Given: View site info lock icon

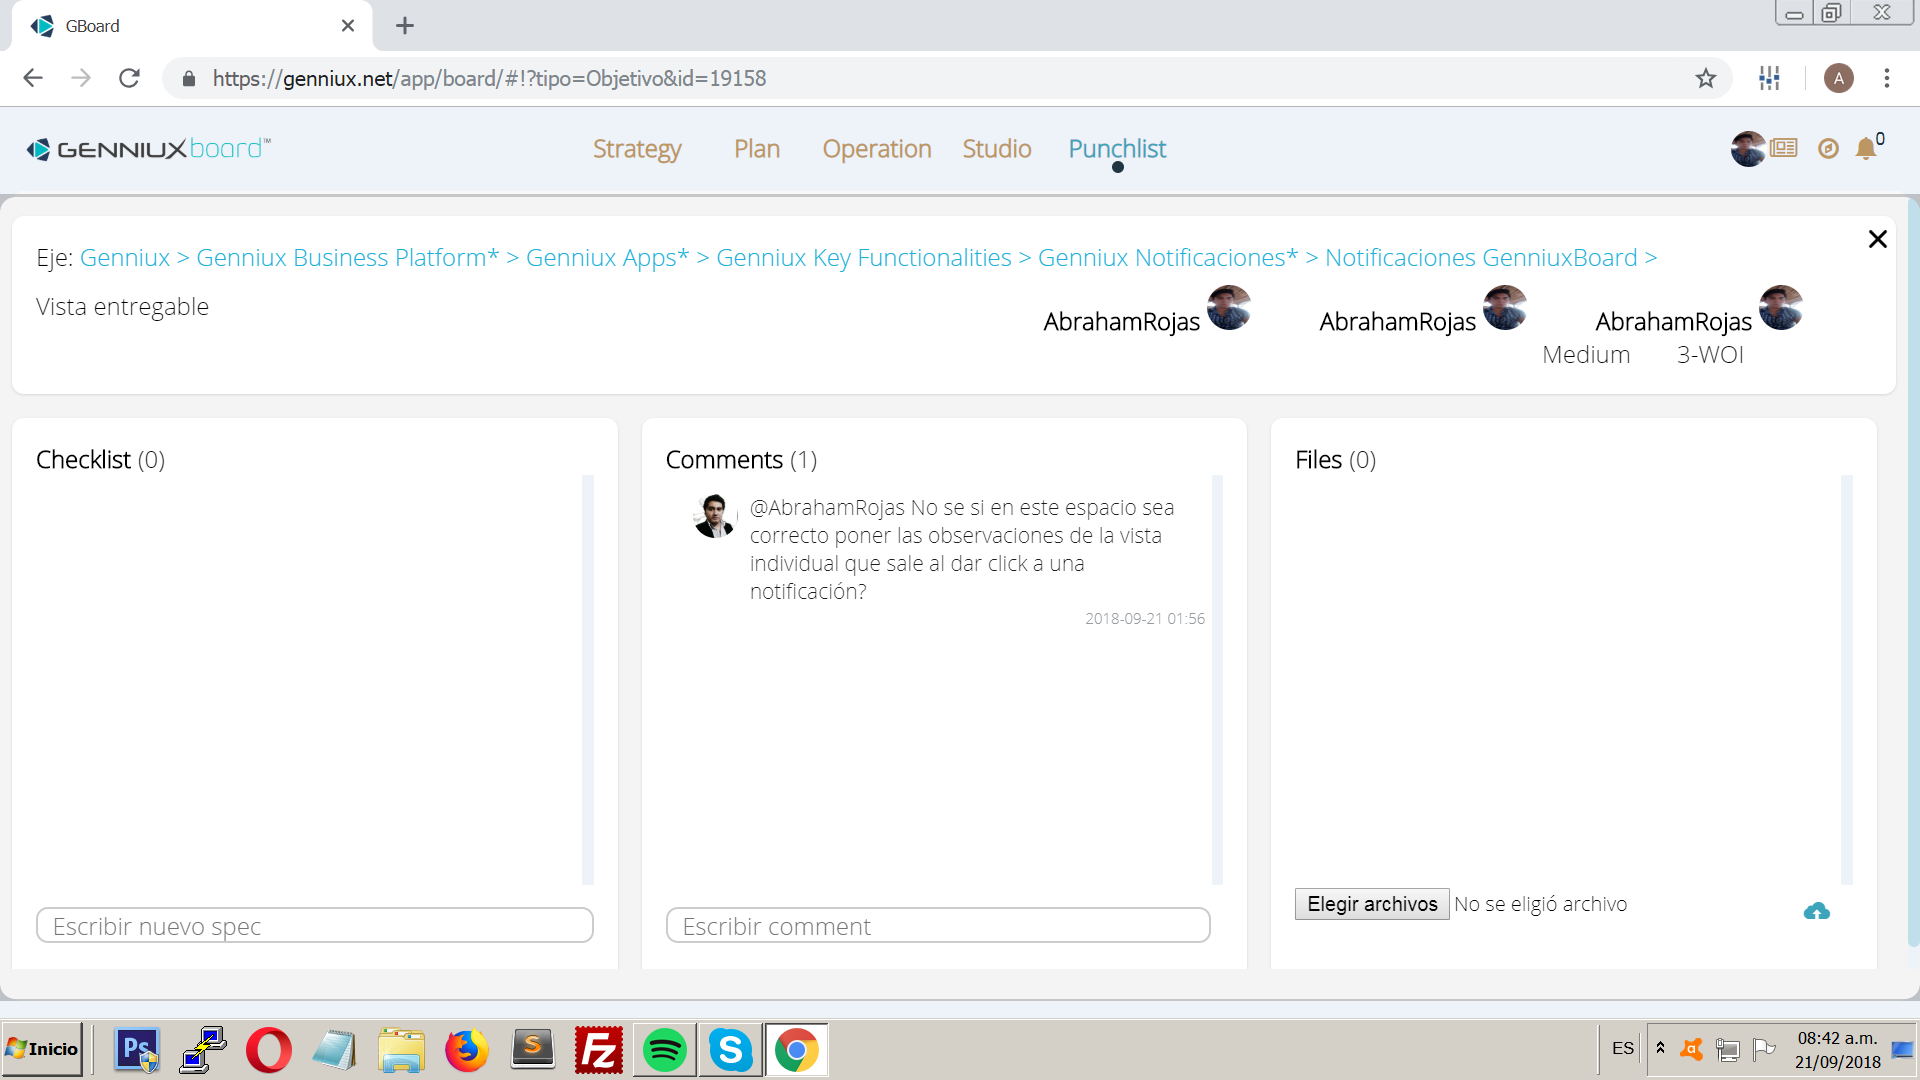Looking at the screenshot, I should click(x=188, y=78).
